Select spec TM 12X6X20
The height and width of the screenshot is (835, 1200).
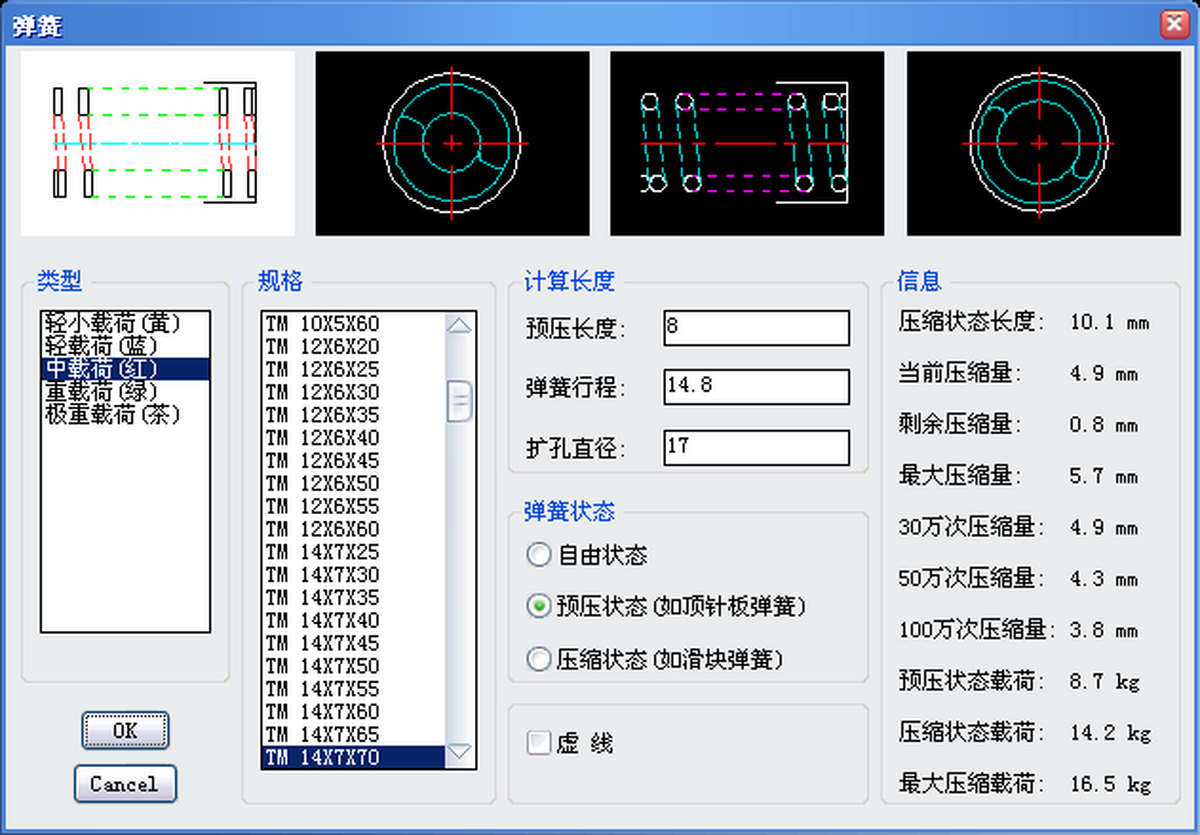pyautogui.click(x=354, y=346)
